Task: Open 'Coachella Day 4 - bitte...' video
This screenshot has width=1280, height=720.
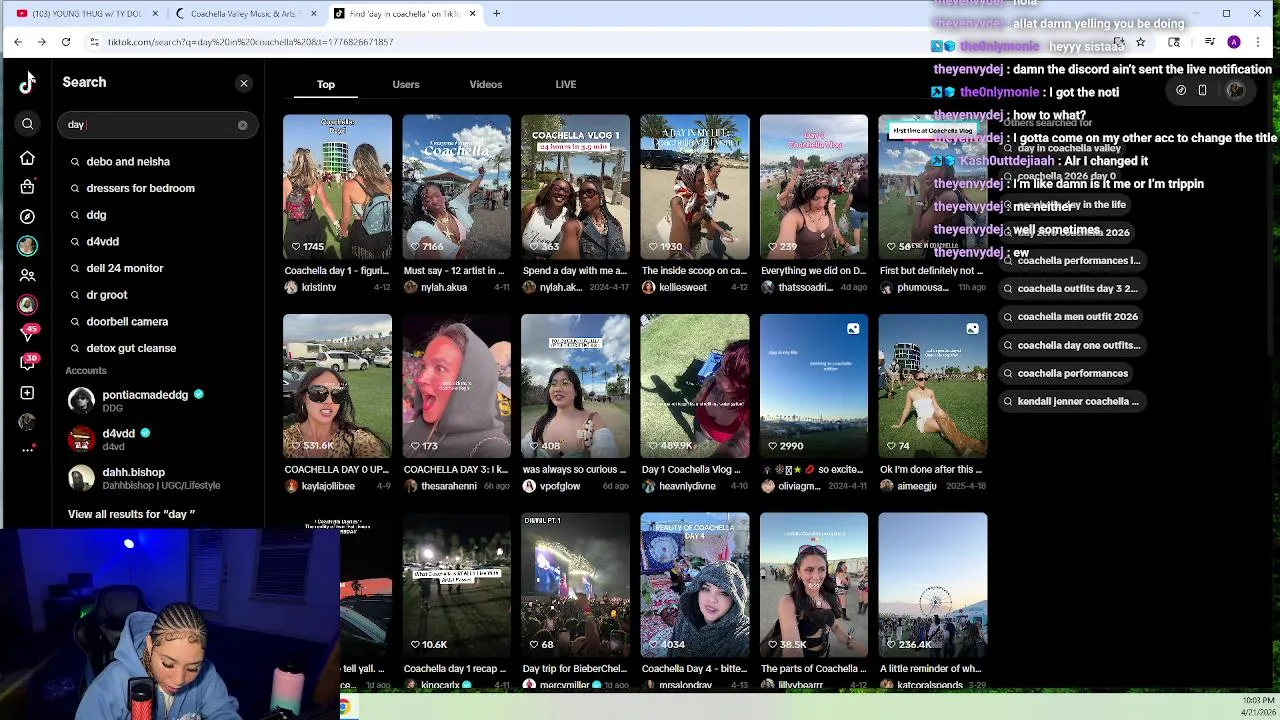Action: click(694, 585)
